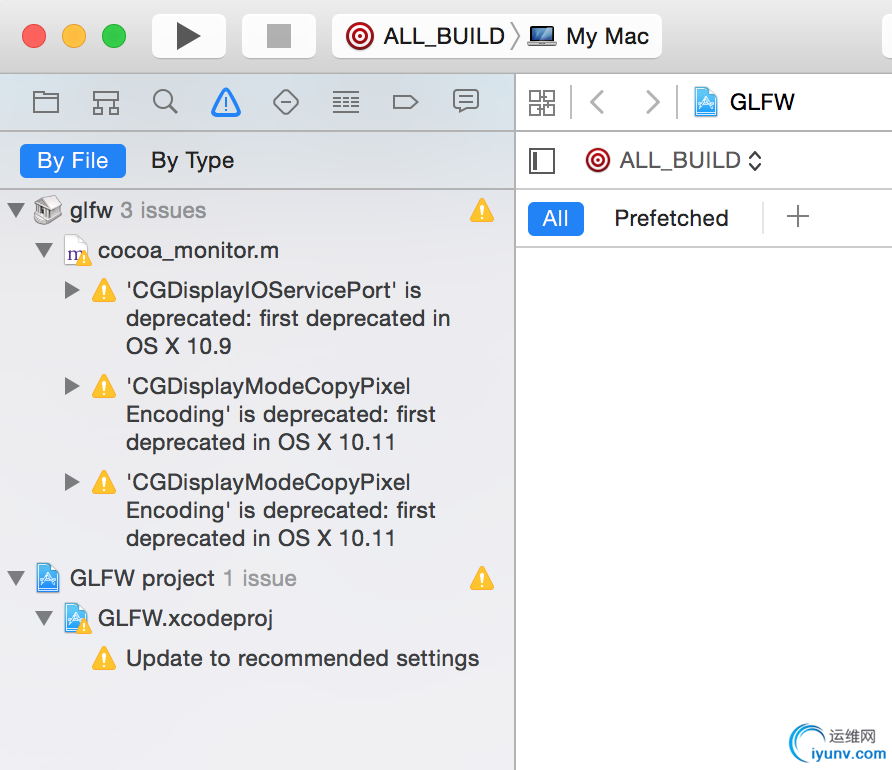
Task: Open the Breakpoint navigator
Action: tap(405, 101)
